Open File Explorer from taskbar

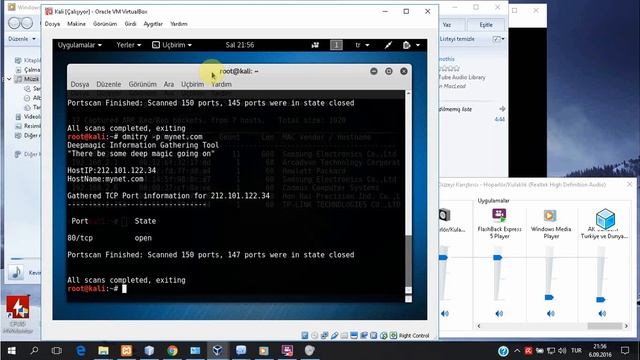(x=103, y=351)
